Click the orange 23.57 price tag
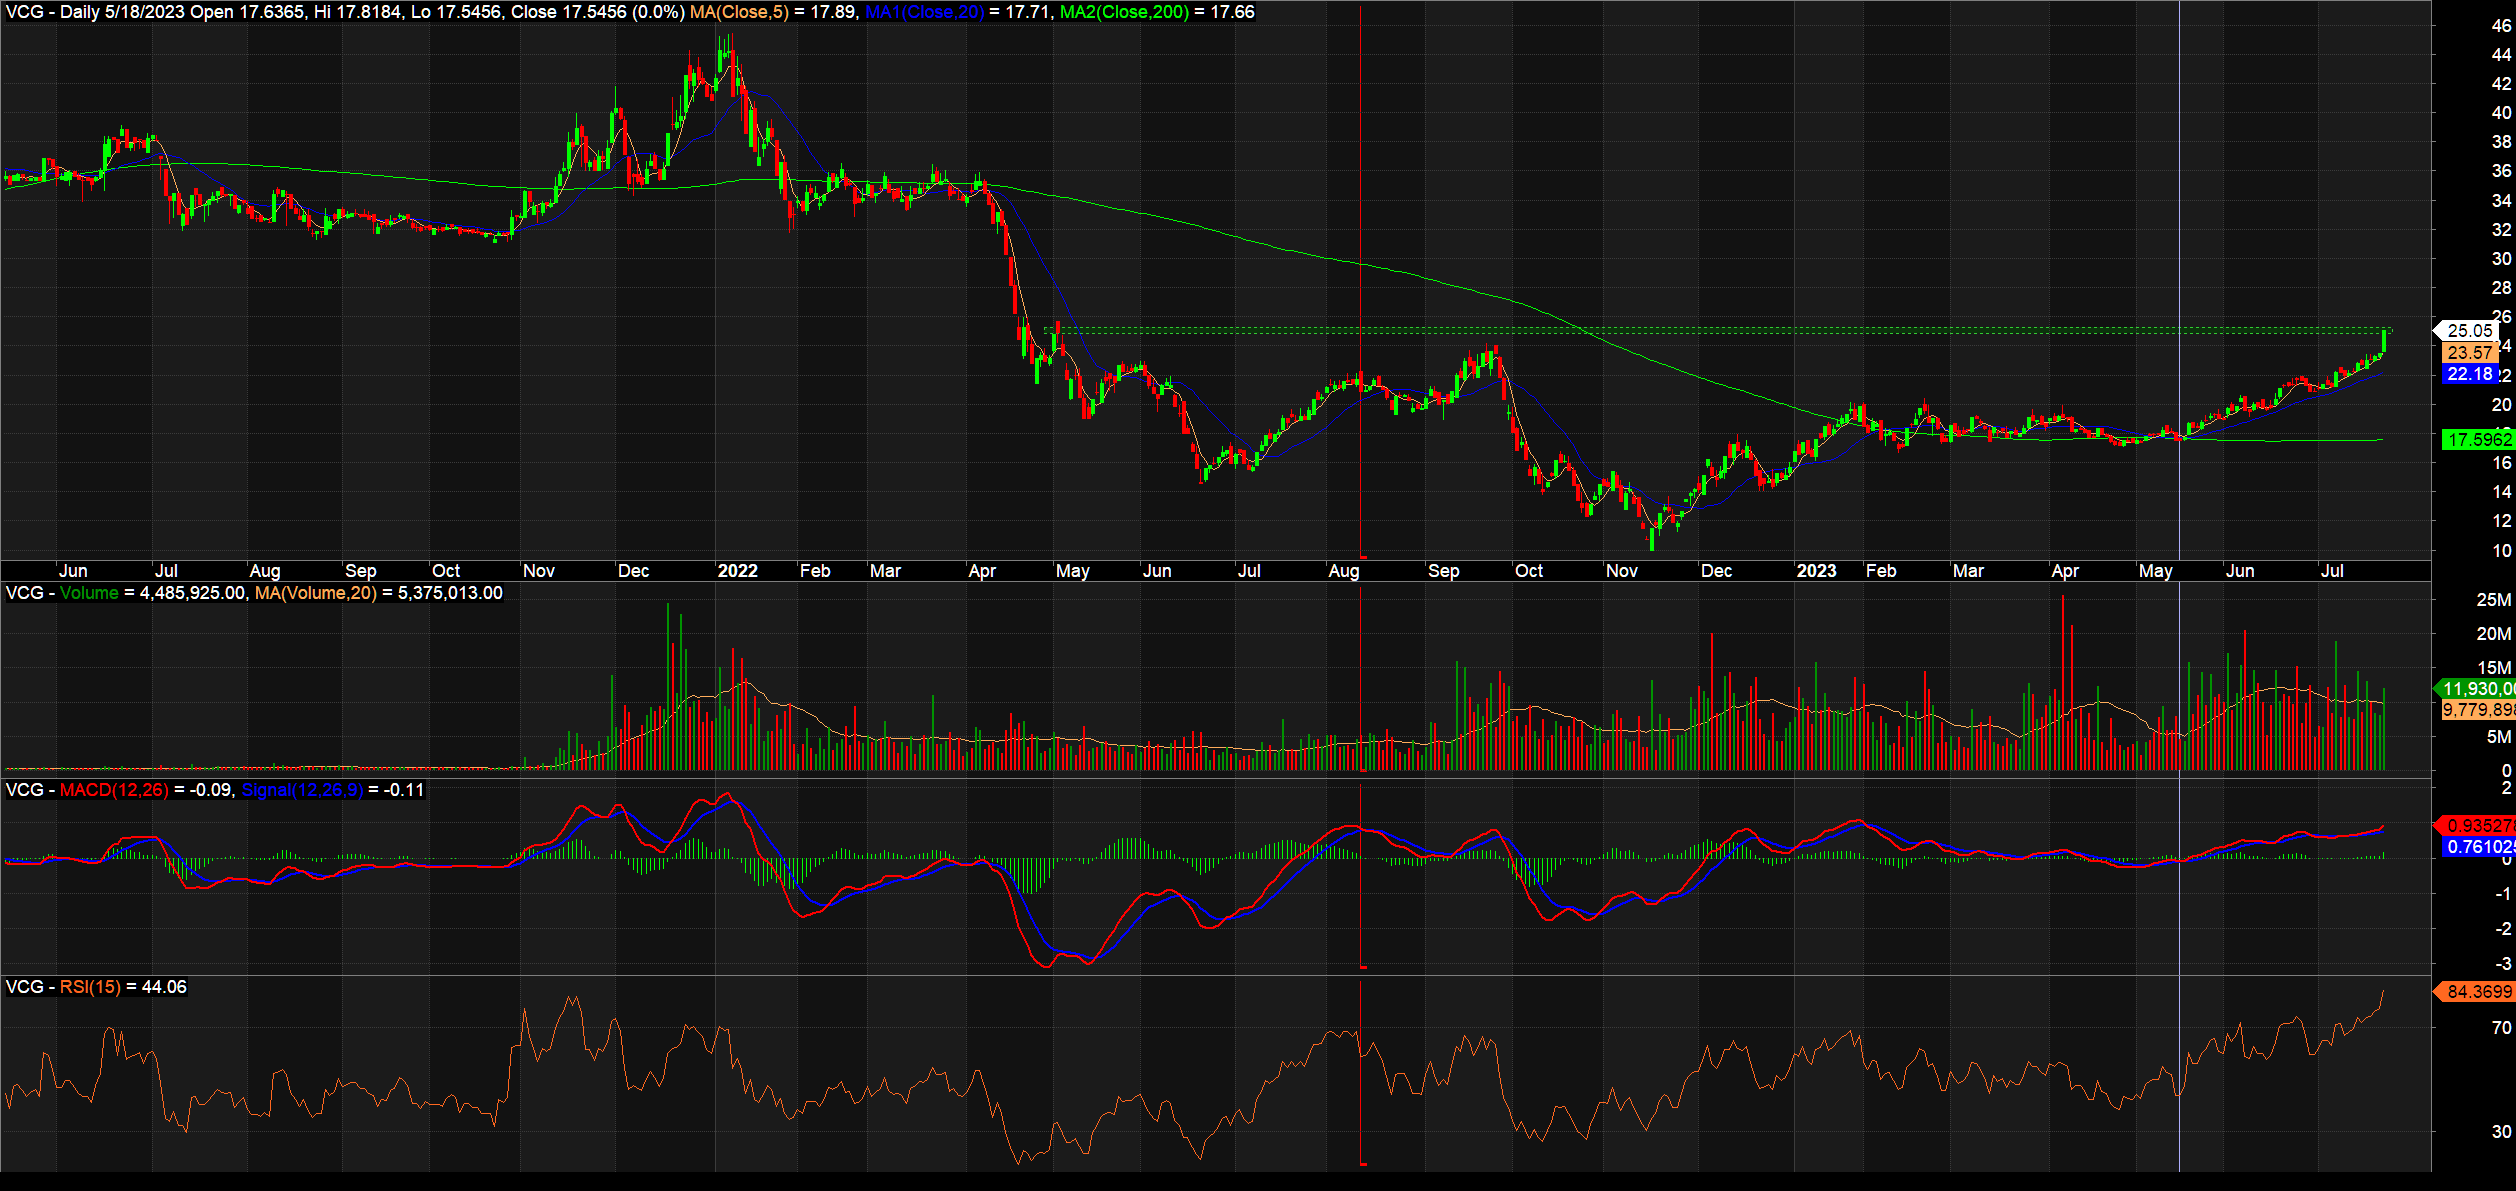This screenshot has height=1191, width=2516. pyautogui.click(x=2469, y=352)
